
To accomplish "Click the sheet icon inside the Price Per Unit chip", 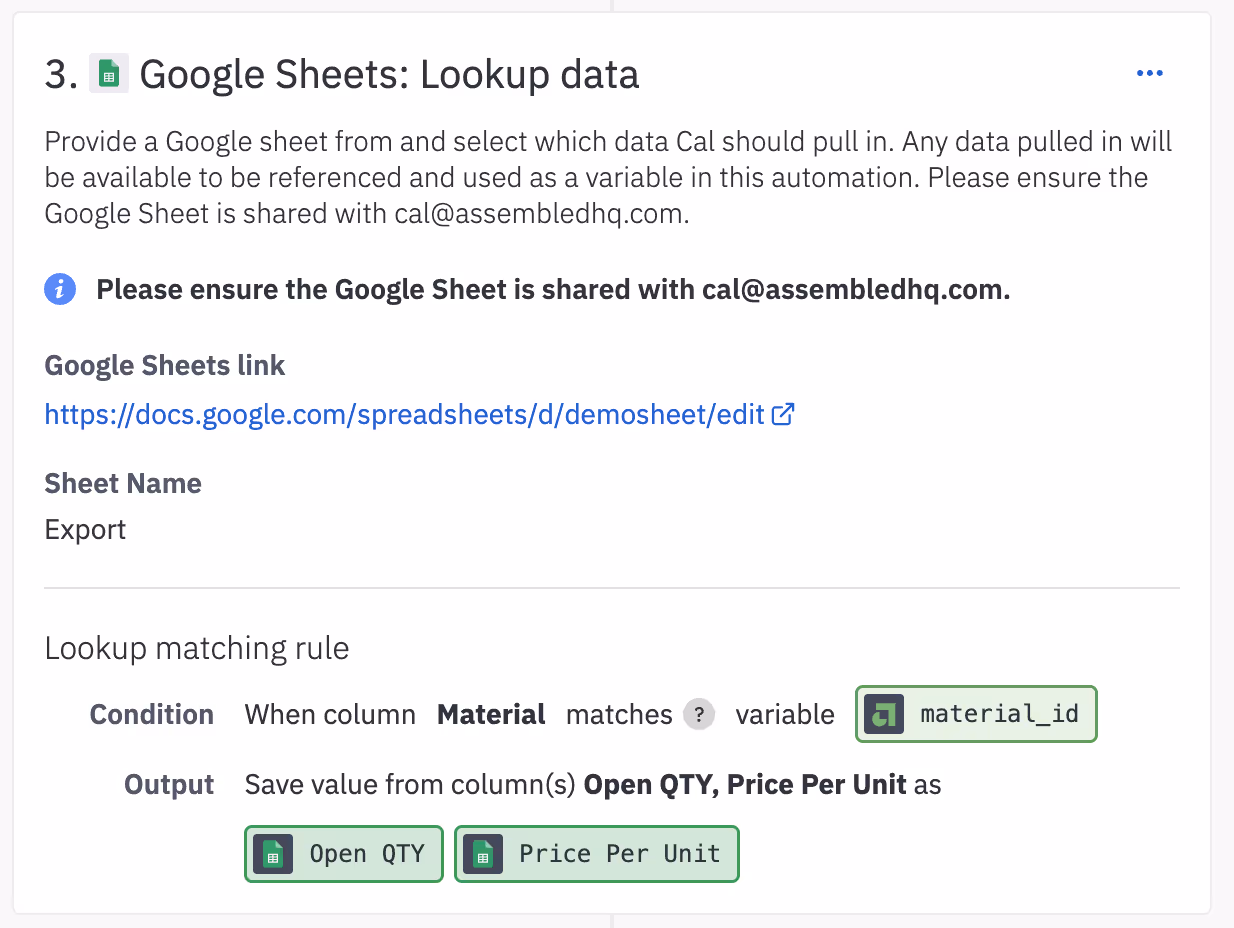I will point(483,854).
